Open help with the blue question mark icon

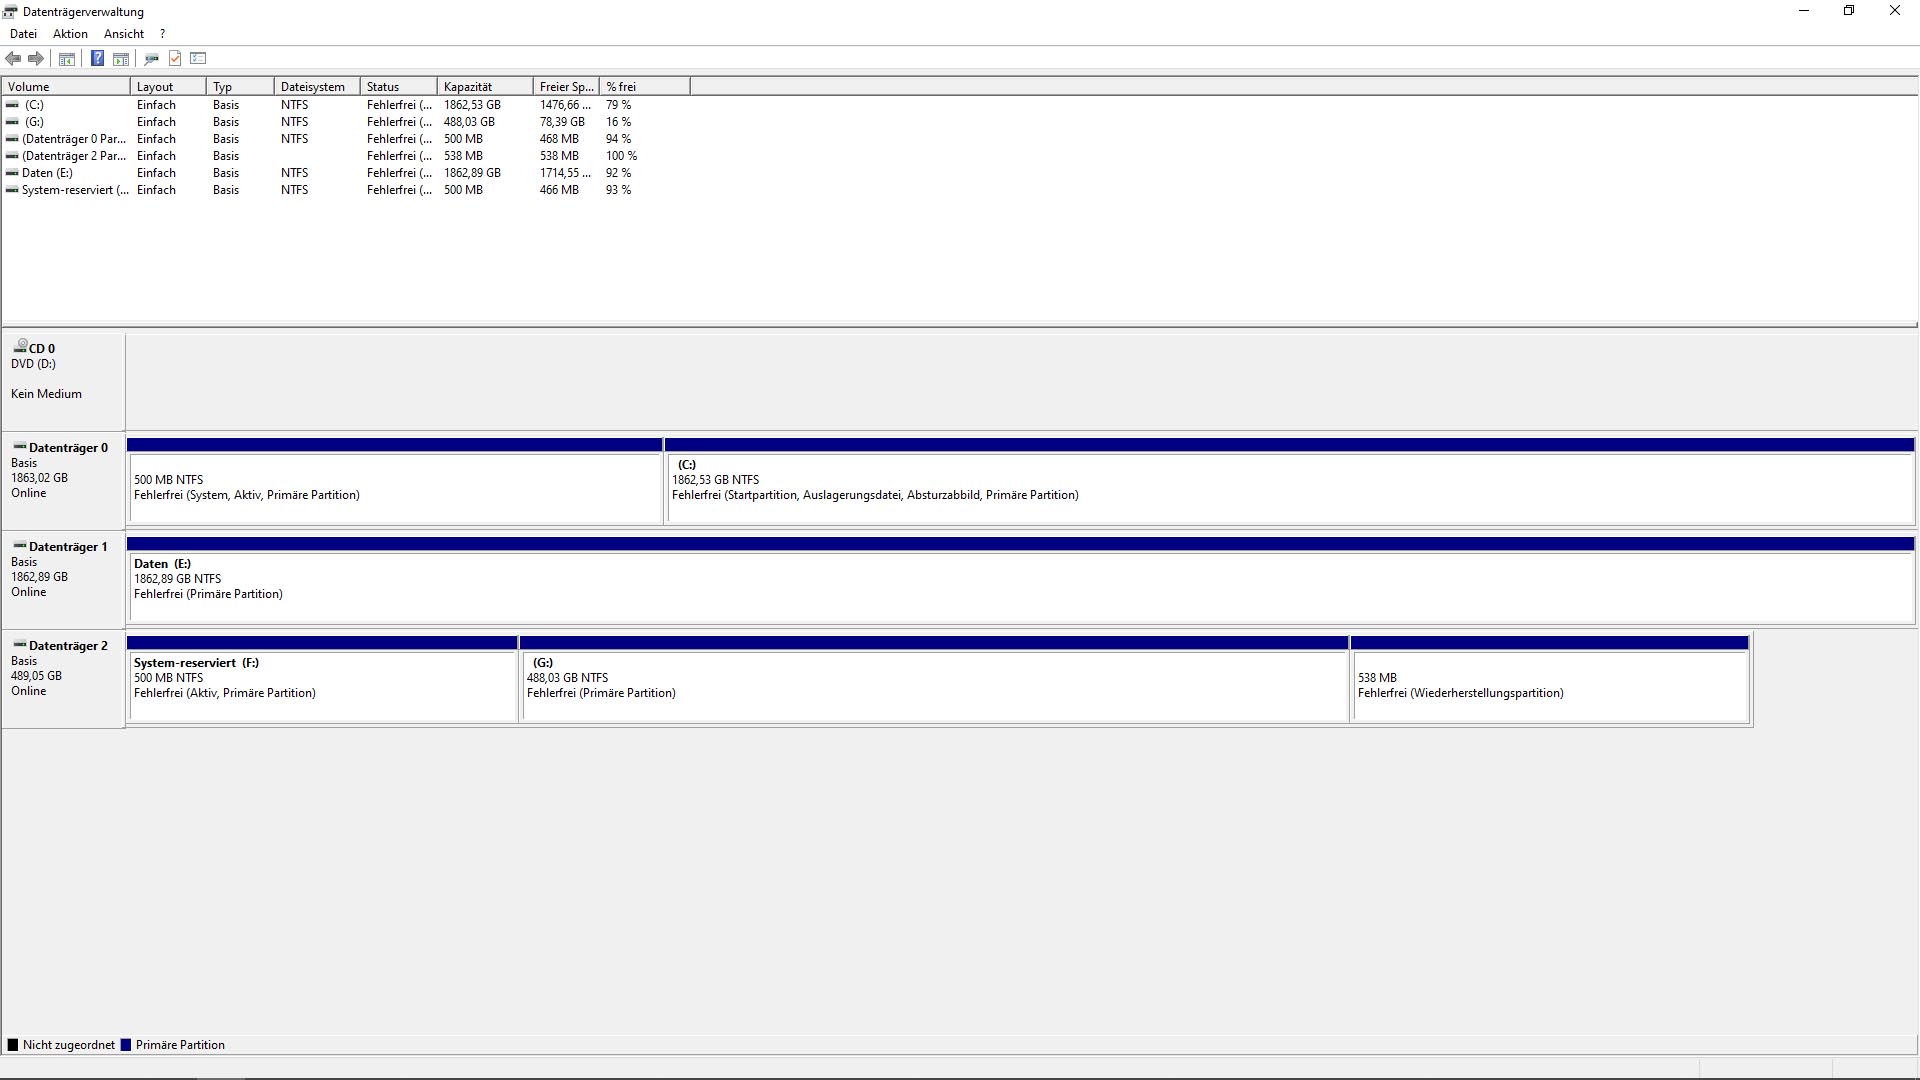(x=97, y=59)
